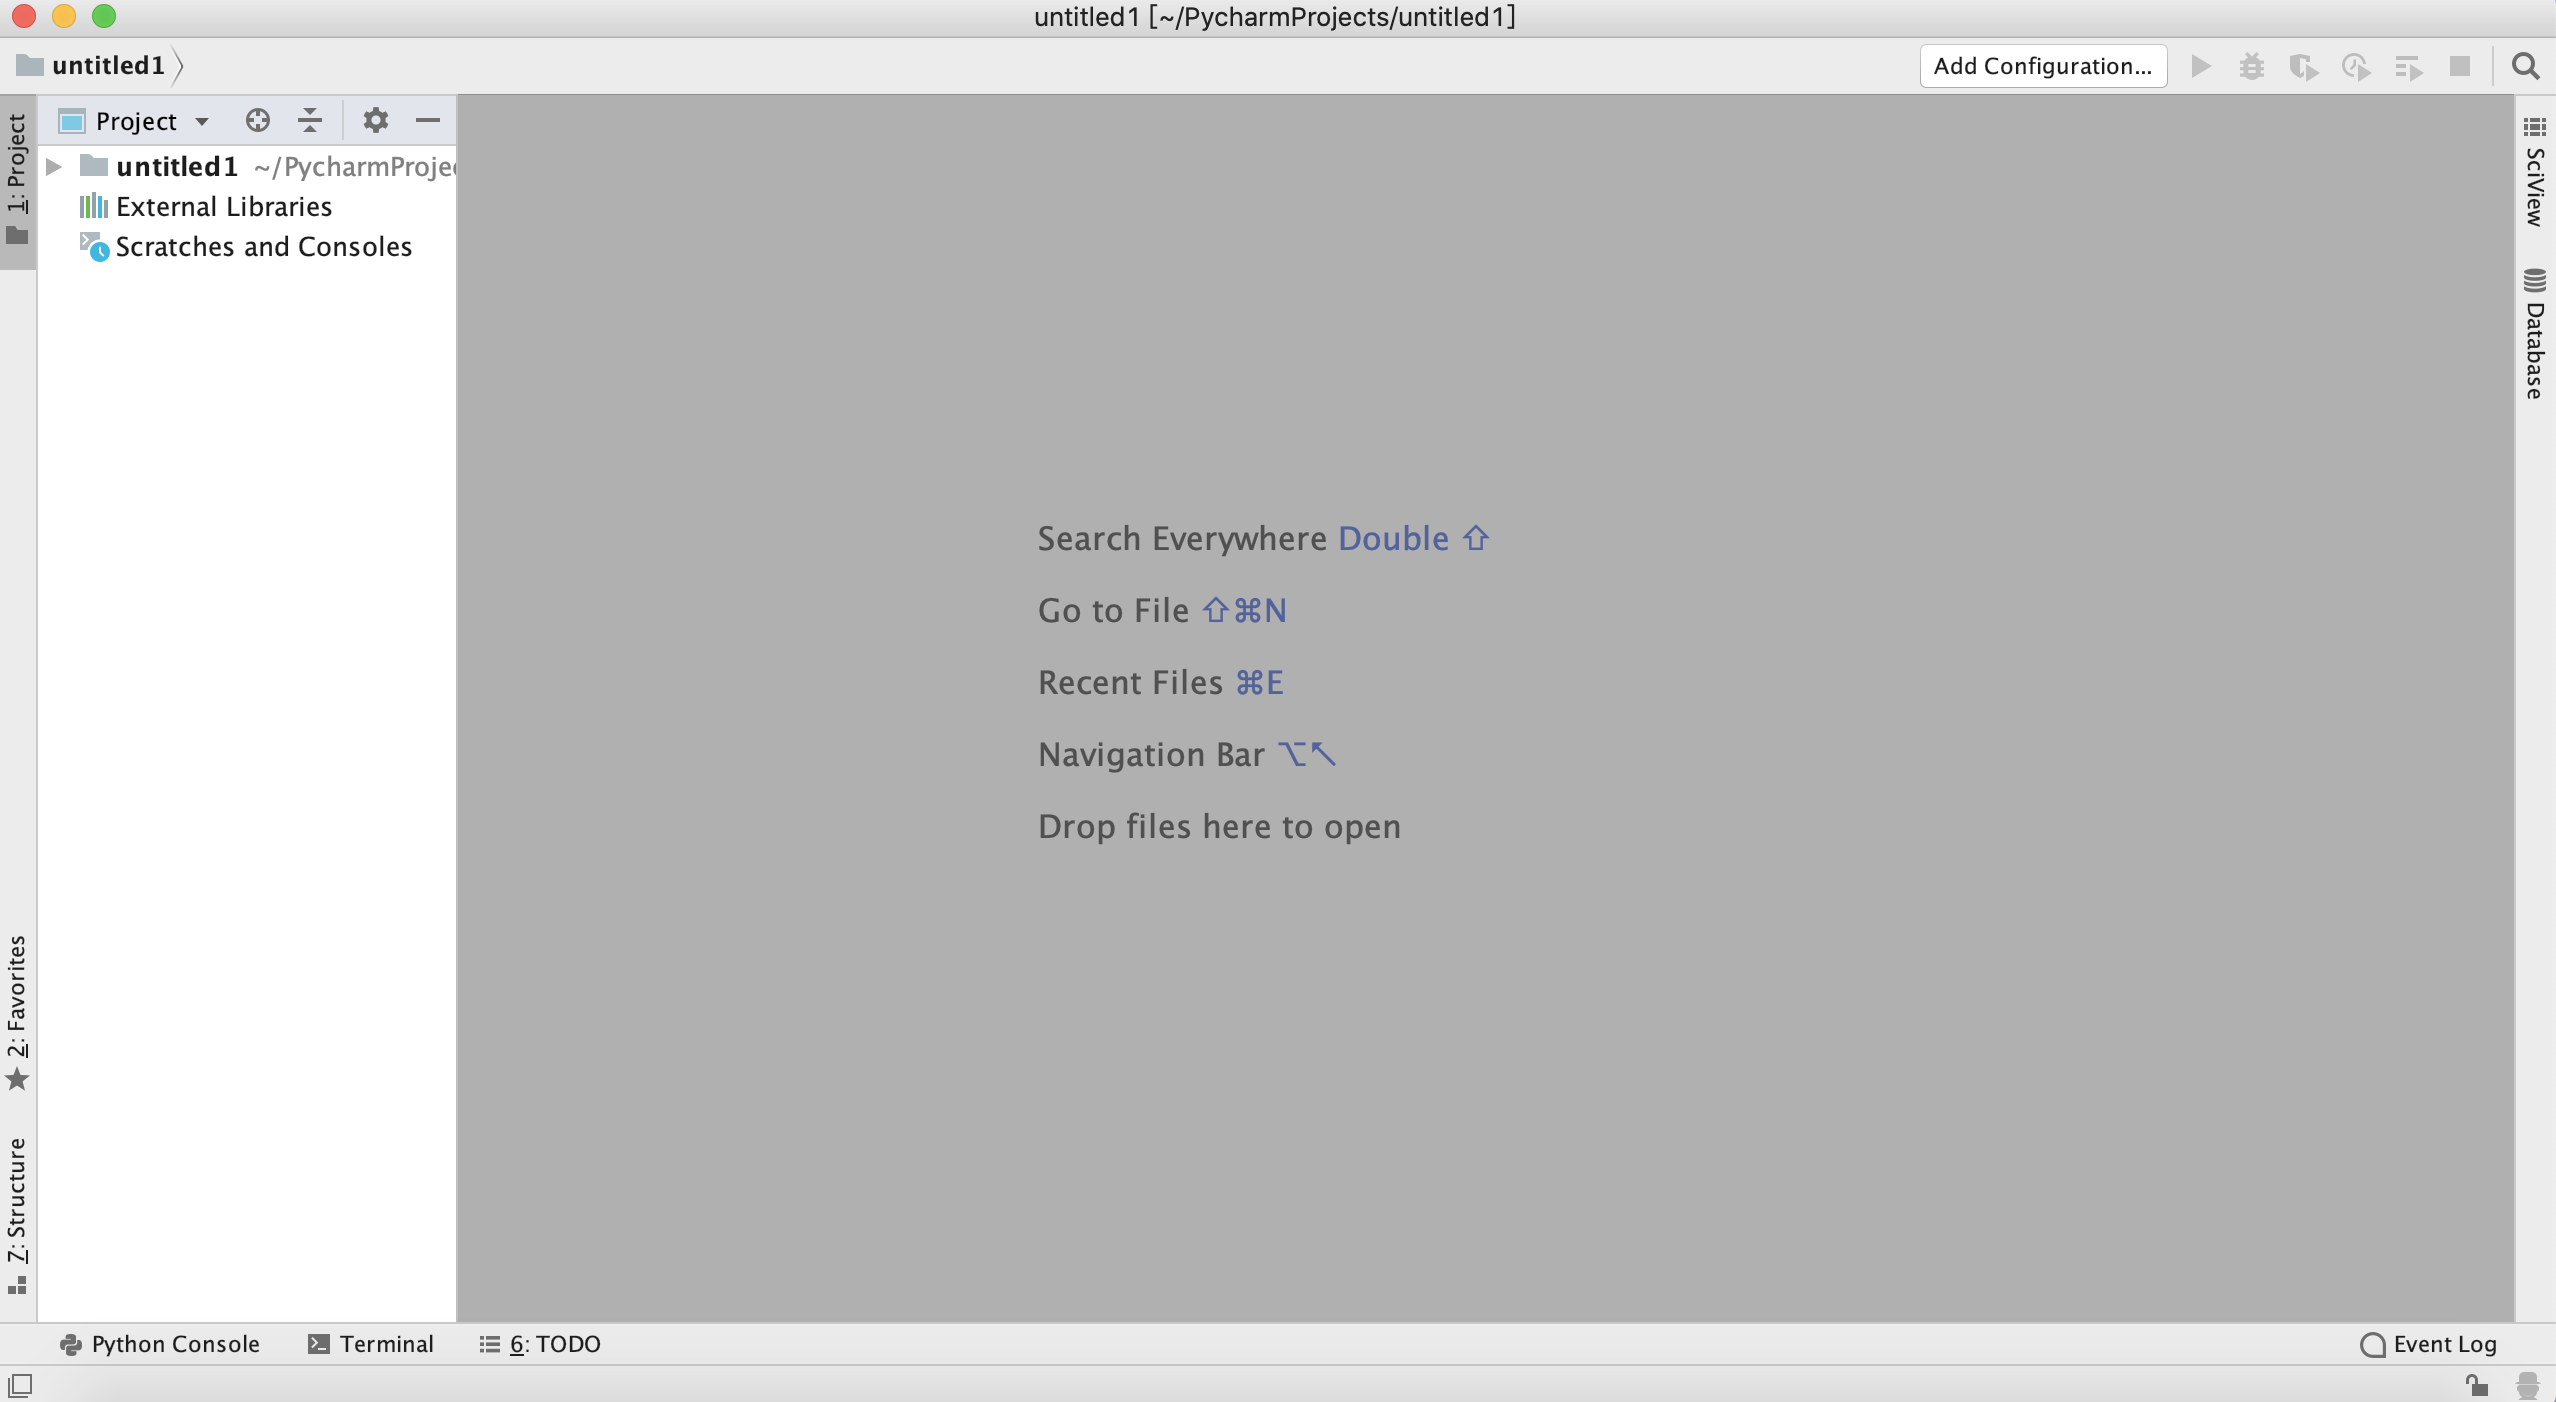
Task: Open the Database side panel
Action: pos(2535,335)
